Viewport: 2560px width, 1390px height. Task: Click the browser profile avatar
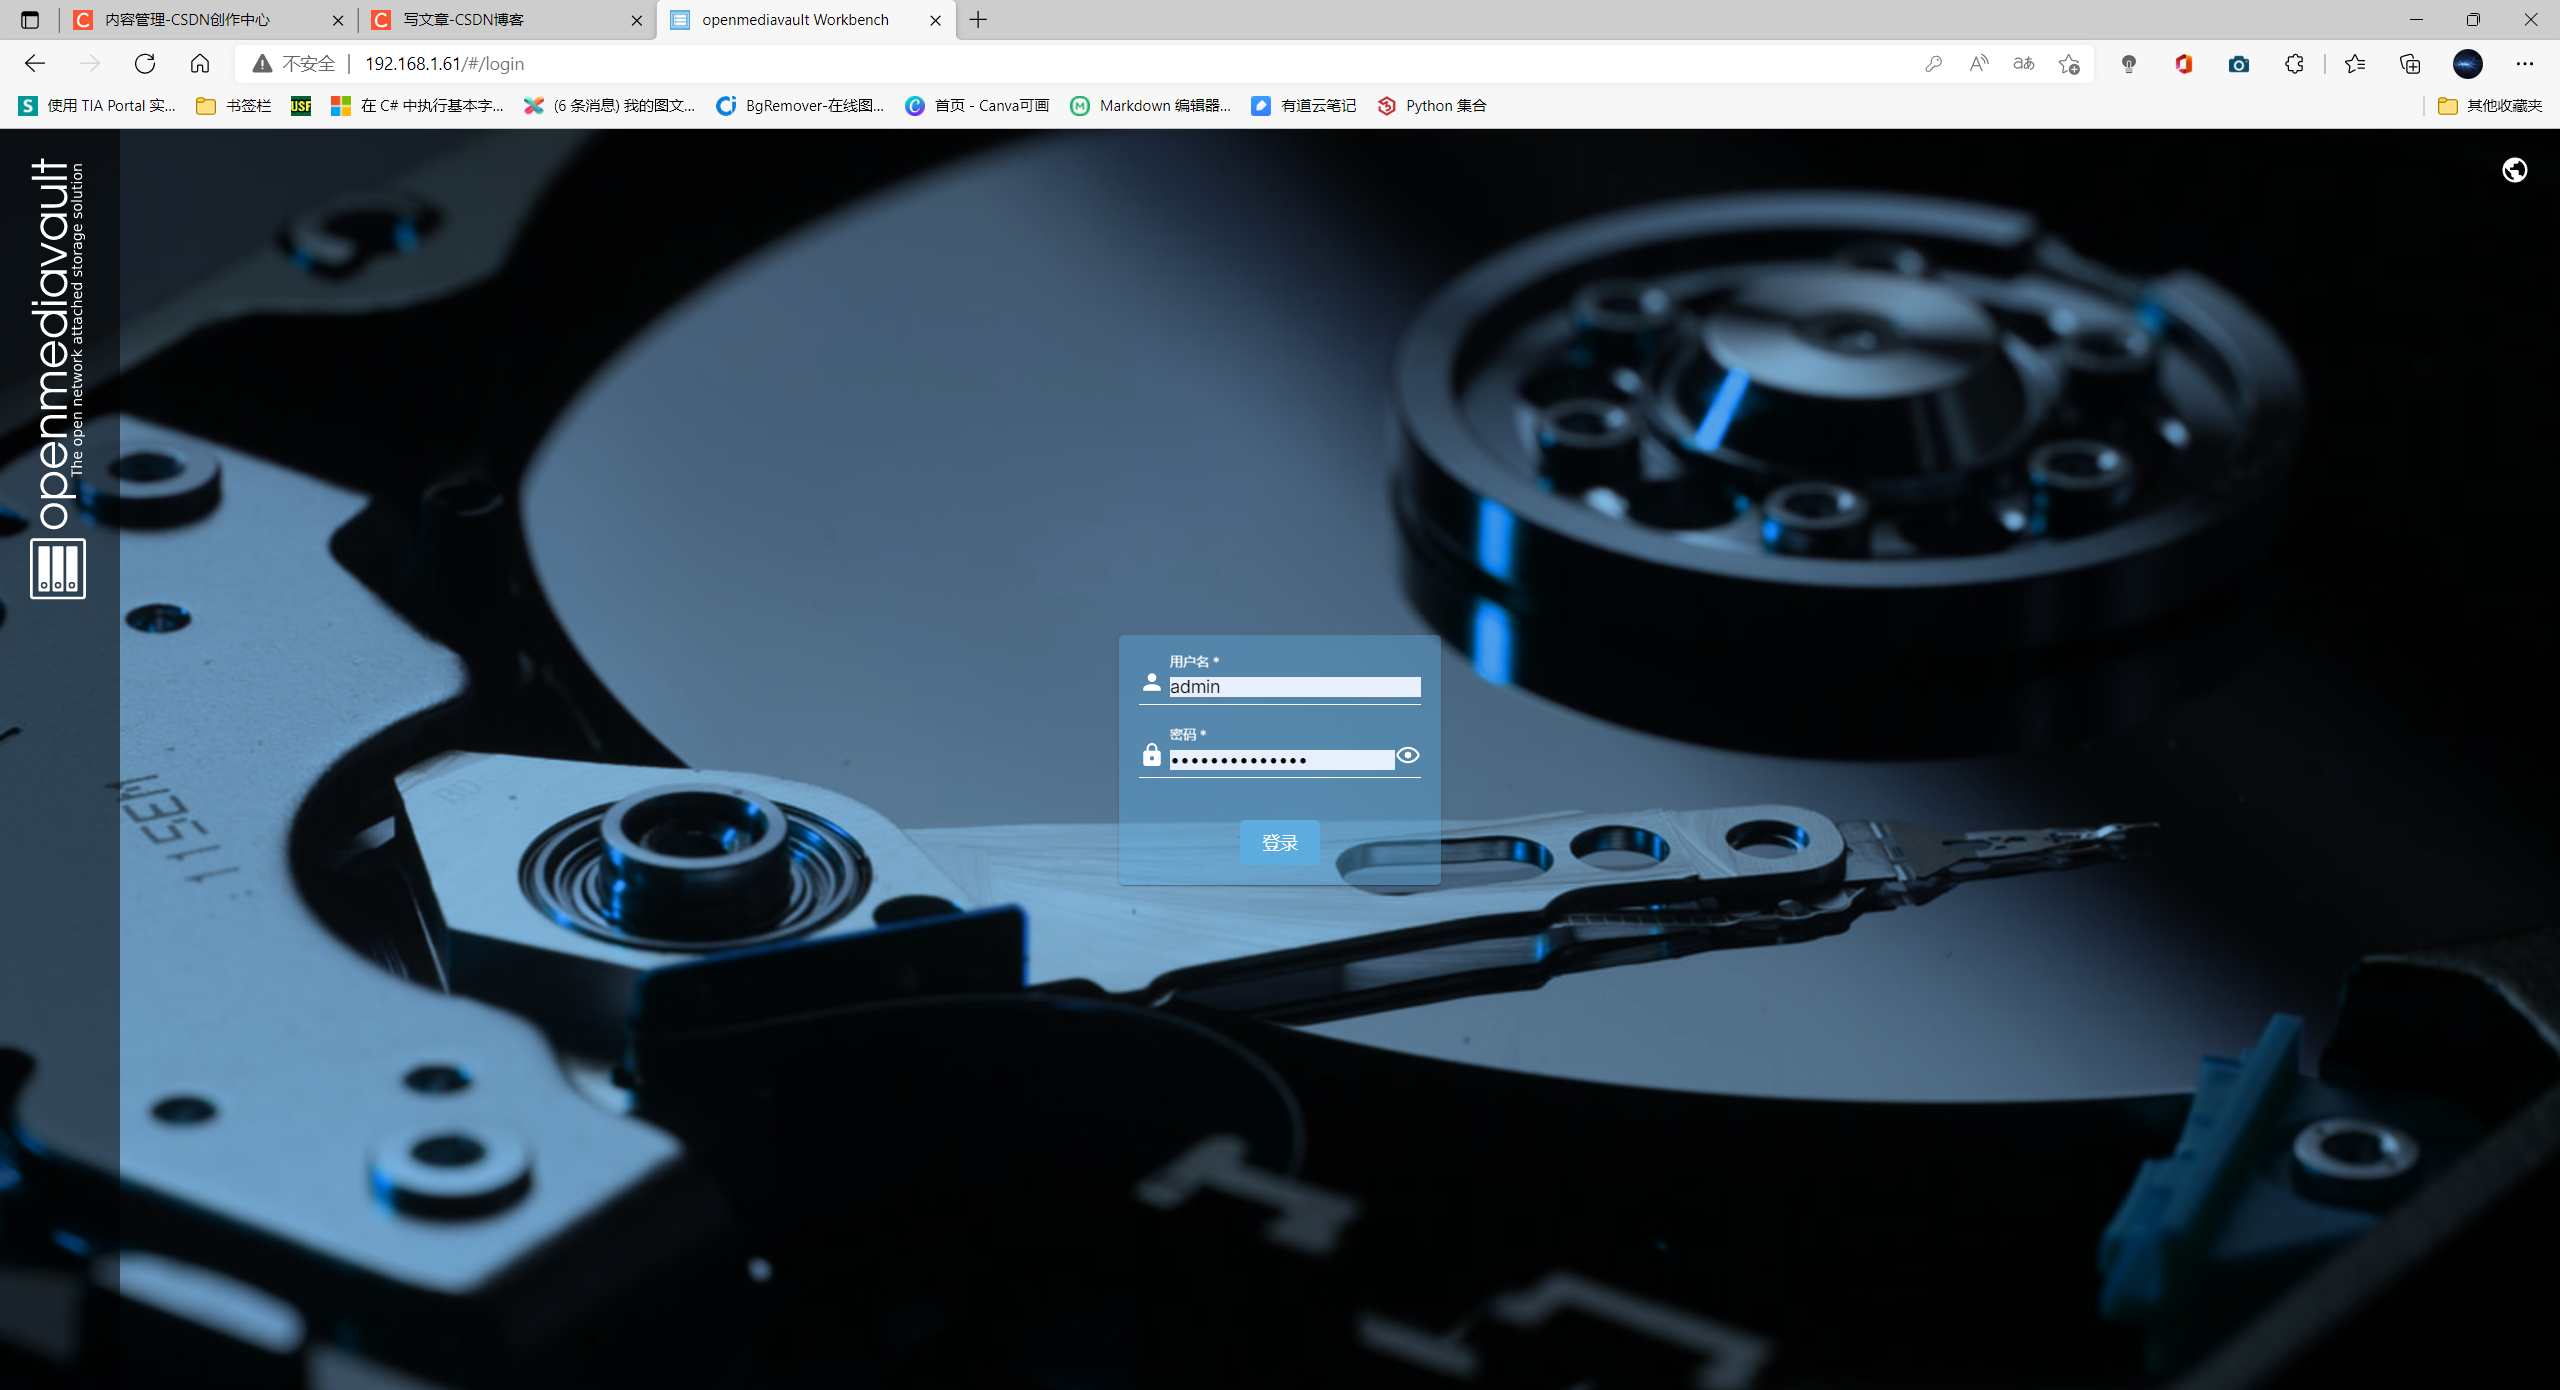[x=2467, y=63]
